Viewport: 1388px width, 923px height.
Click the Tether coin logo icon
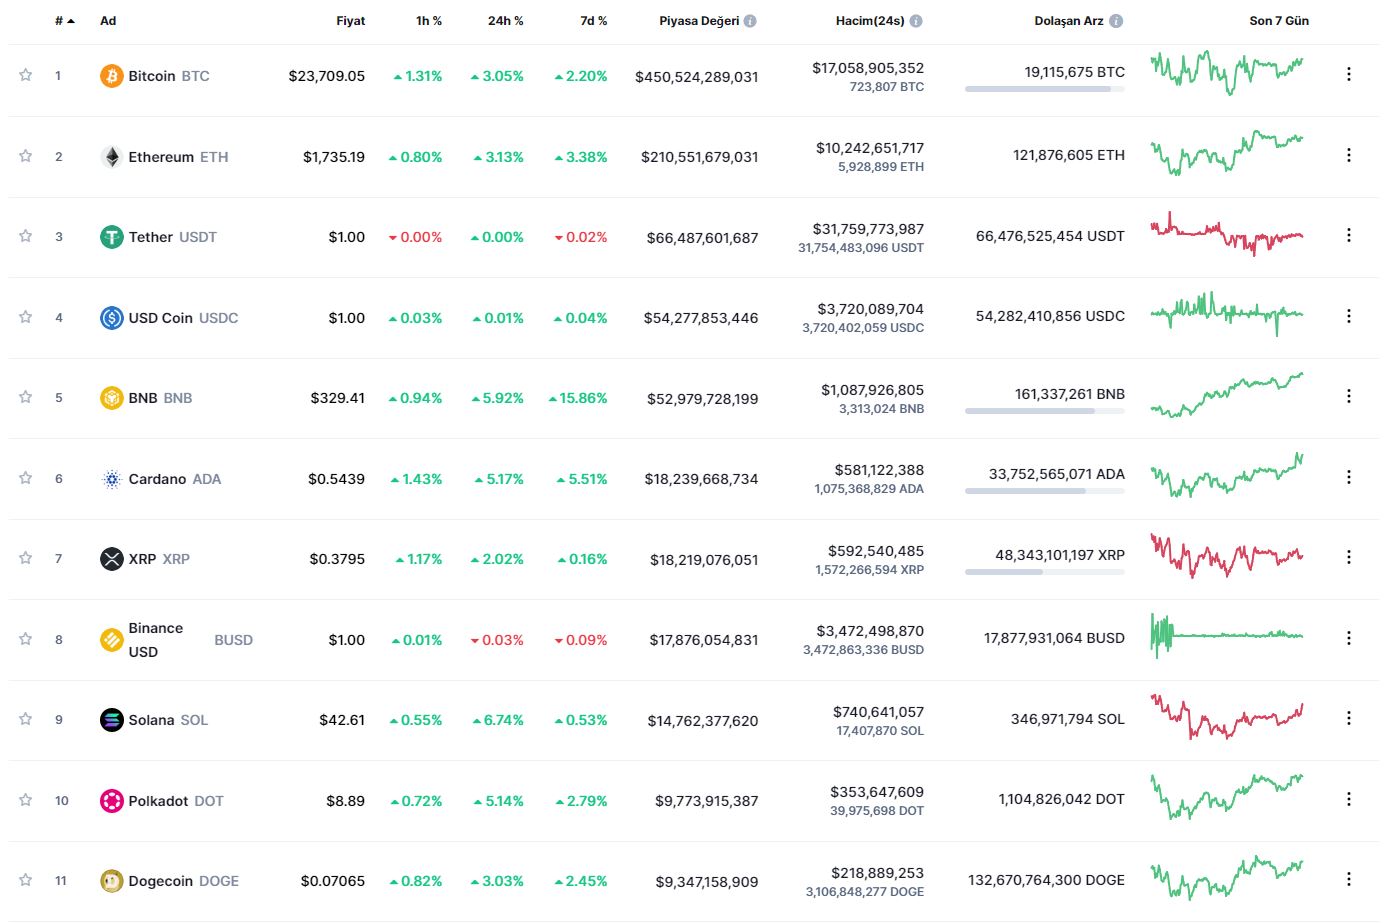(111, 237)
